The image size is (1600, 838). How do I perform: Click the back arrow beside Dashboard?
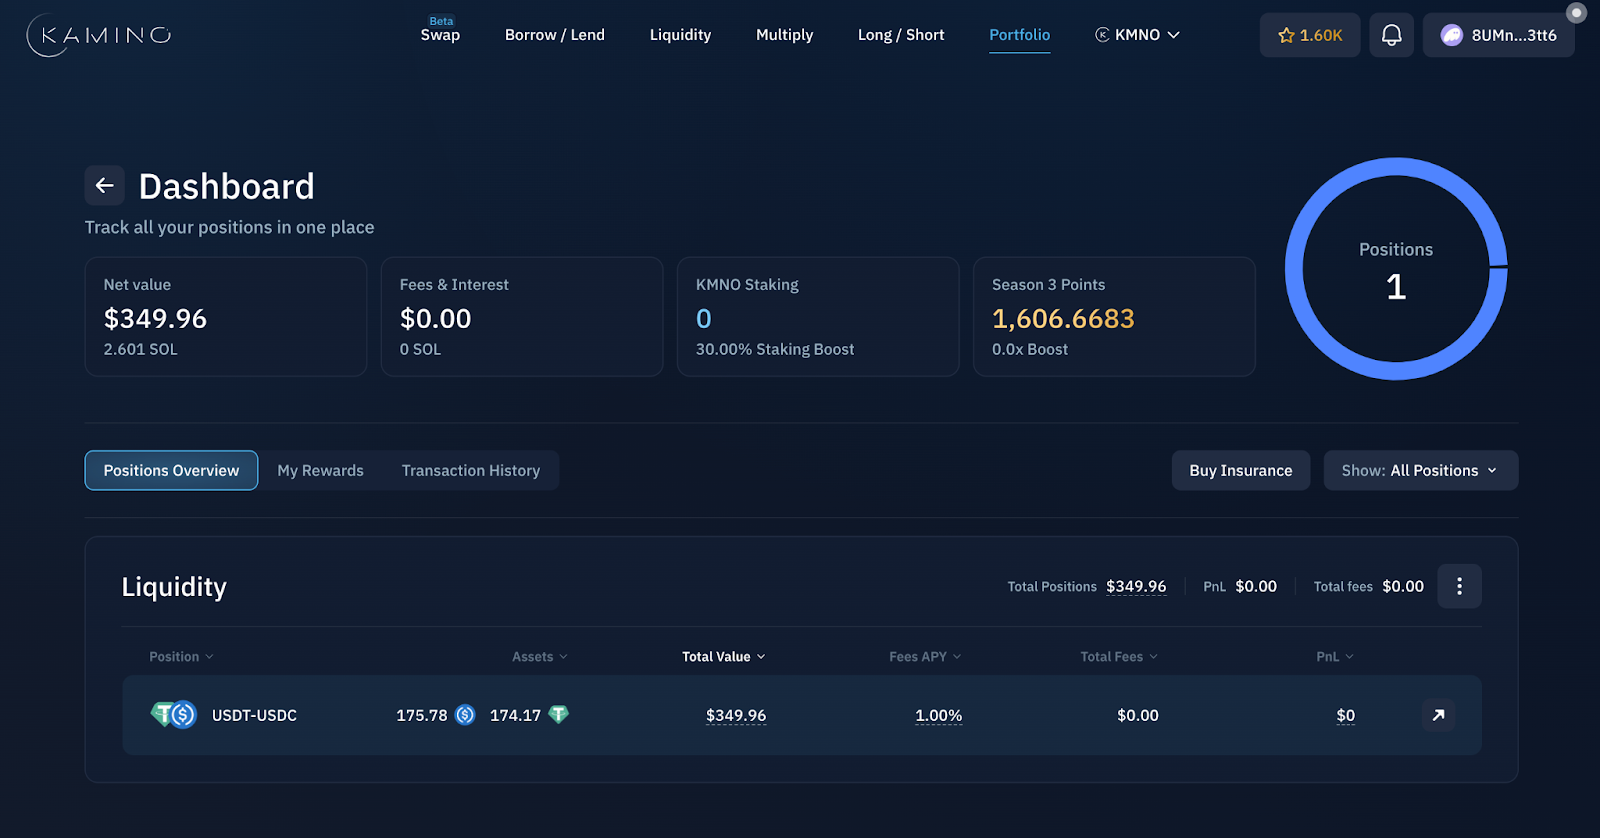coord(104,185)
